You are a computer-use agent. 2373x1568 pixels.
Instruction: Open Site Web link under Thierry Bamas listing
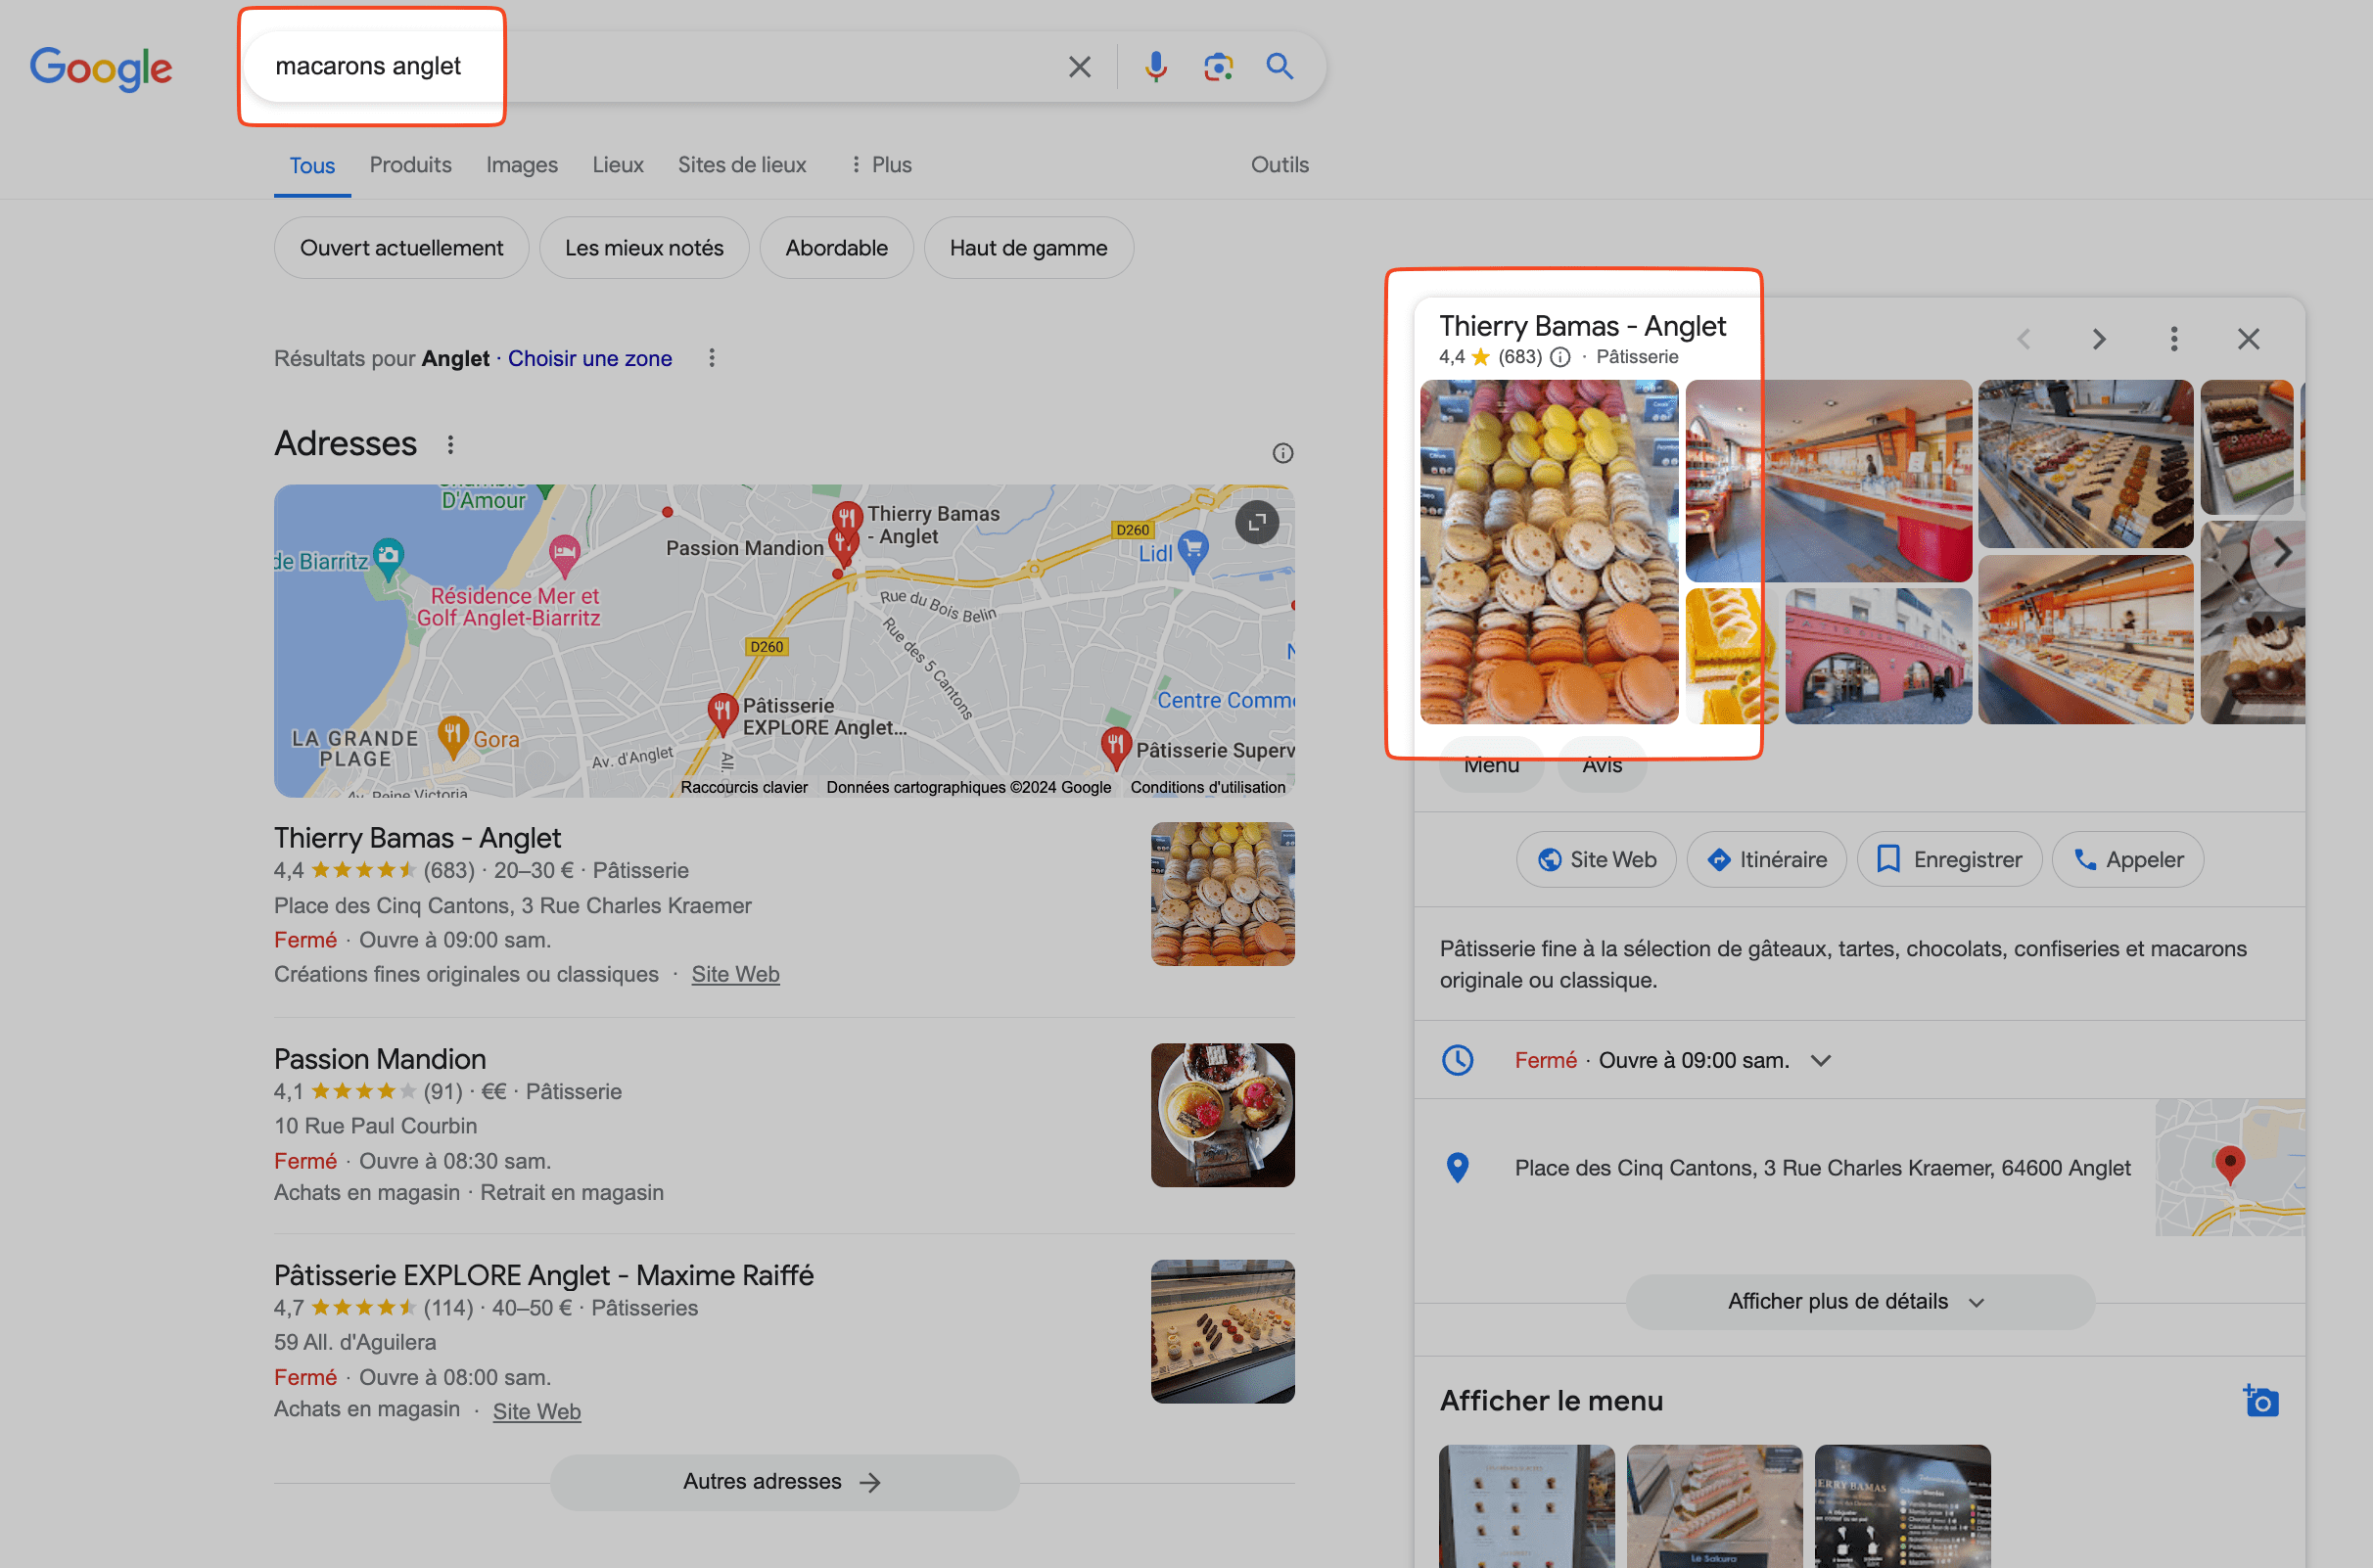[735, 974]
